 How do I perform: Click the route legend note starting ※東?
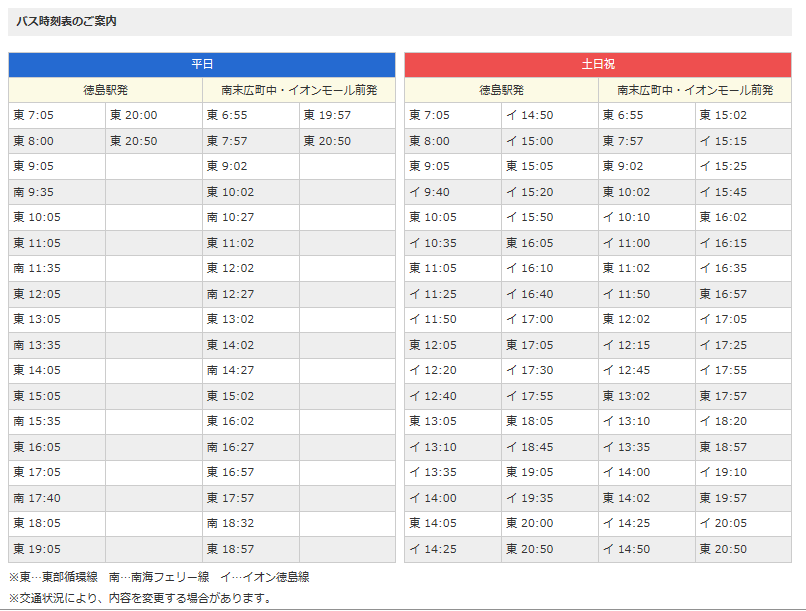point(159,577)
